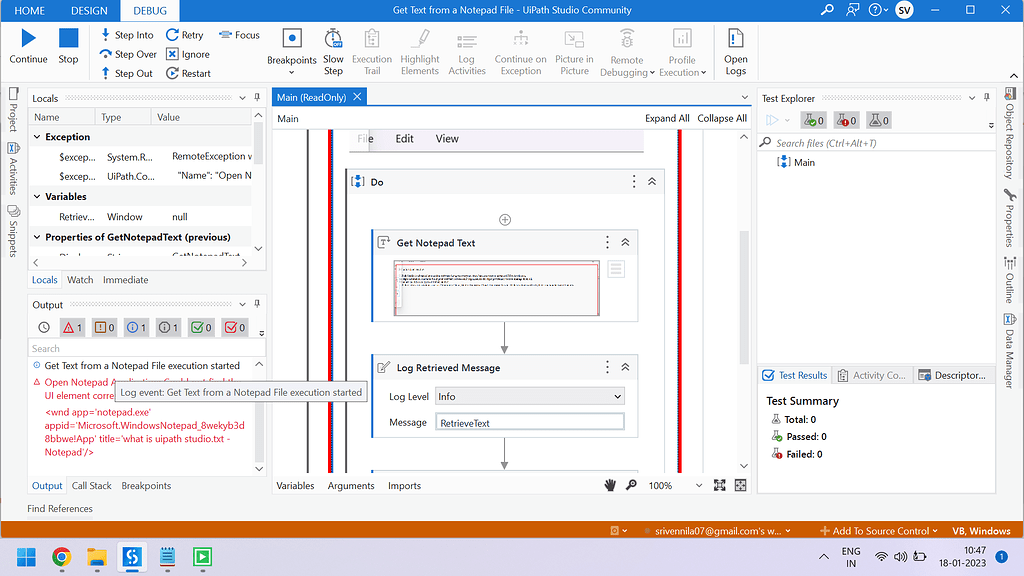Click the pan hand icon below the designer
1024x576 pixels.
coord(610,484)
